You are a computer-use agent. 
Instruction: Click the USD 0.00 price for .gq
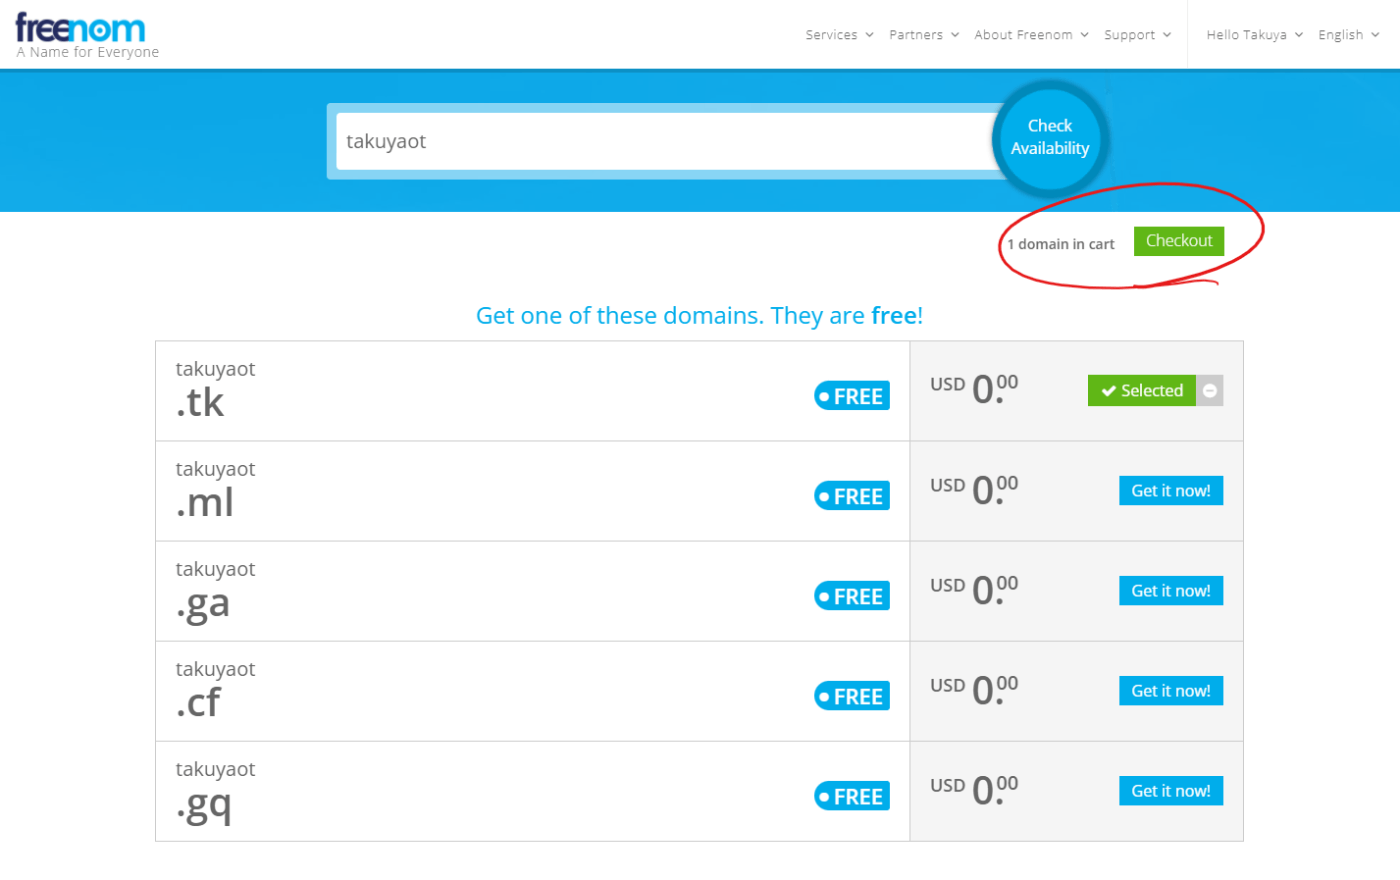pos(974,789)
